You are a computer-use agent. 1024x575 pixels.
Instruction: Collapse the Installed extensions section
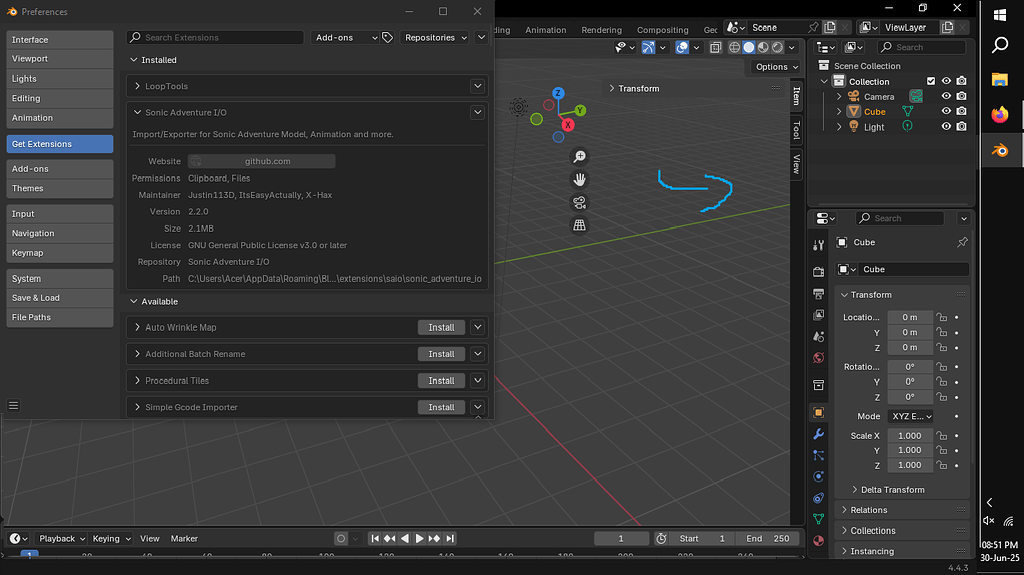click(x=134, y=60)
